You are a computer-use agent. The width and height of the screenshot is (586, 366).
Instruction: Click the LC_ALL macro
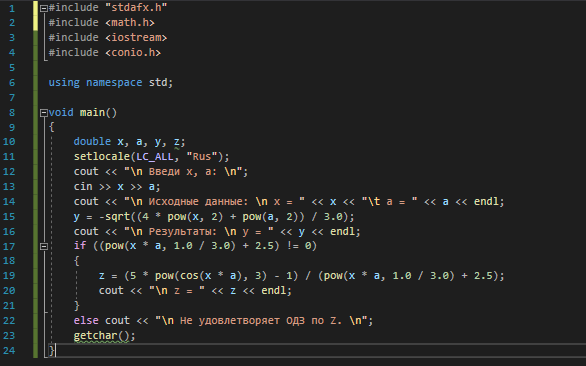(x=155, y=156)
